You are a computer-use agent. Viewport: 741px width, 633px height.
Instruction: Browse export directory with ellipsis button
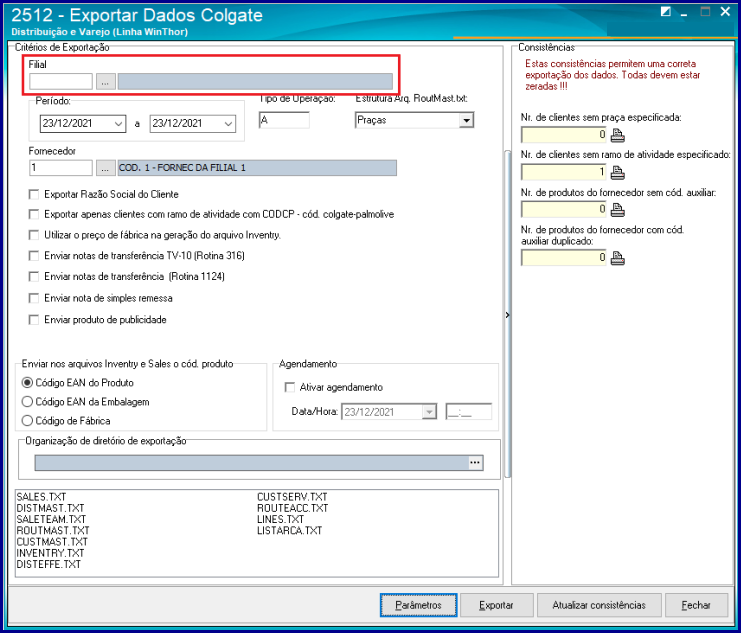[475, 463]
